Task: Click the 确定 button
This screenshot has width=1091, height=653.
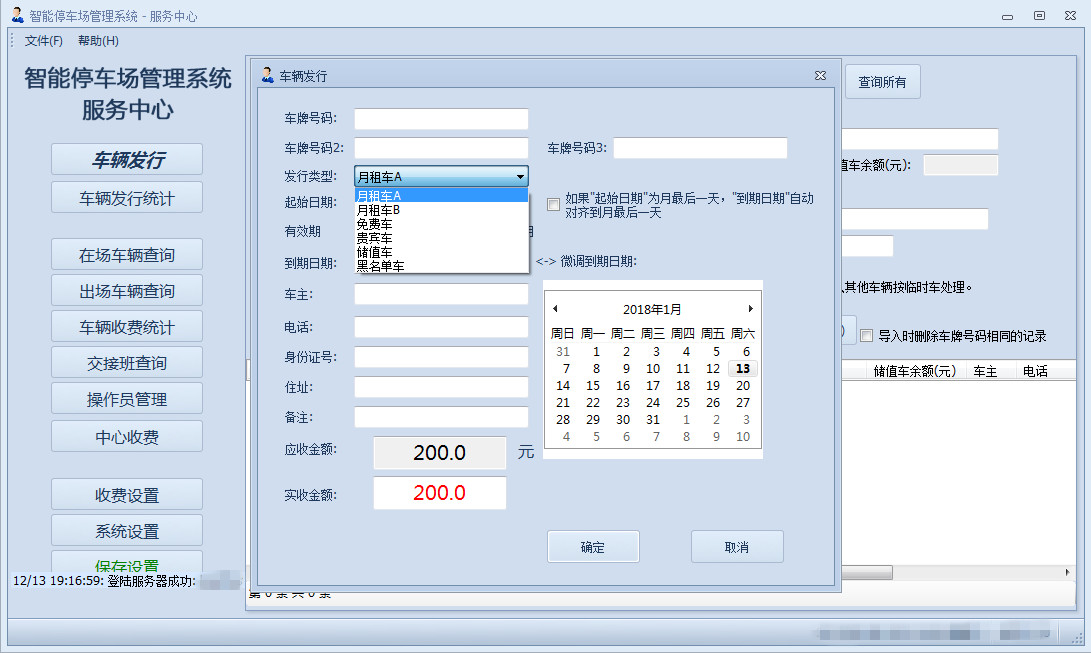Action: 592,547
